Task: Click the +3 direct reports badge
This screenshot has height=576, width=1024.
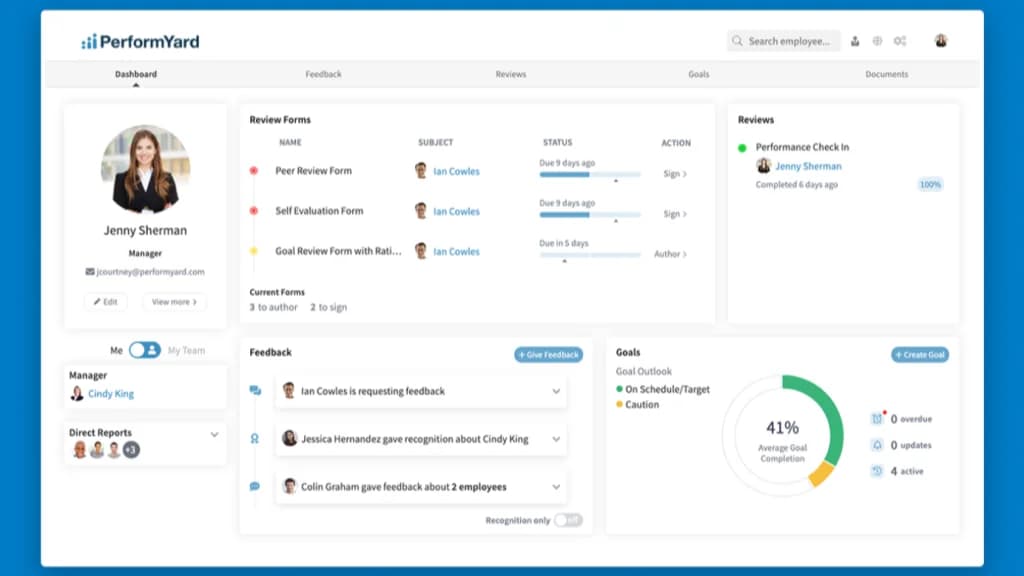Action: [x=131, y=449]
